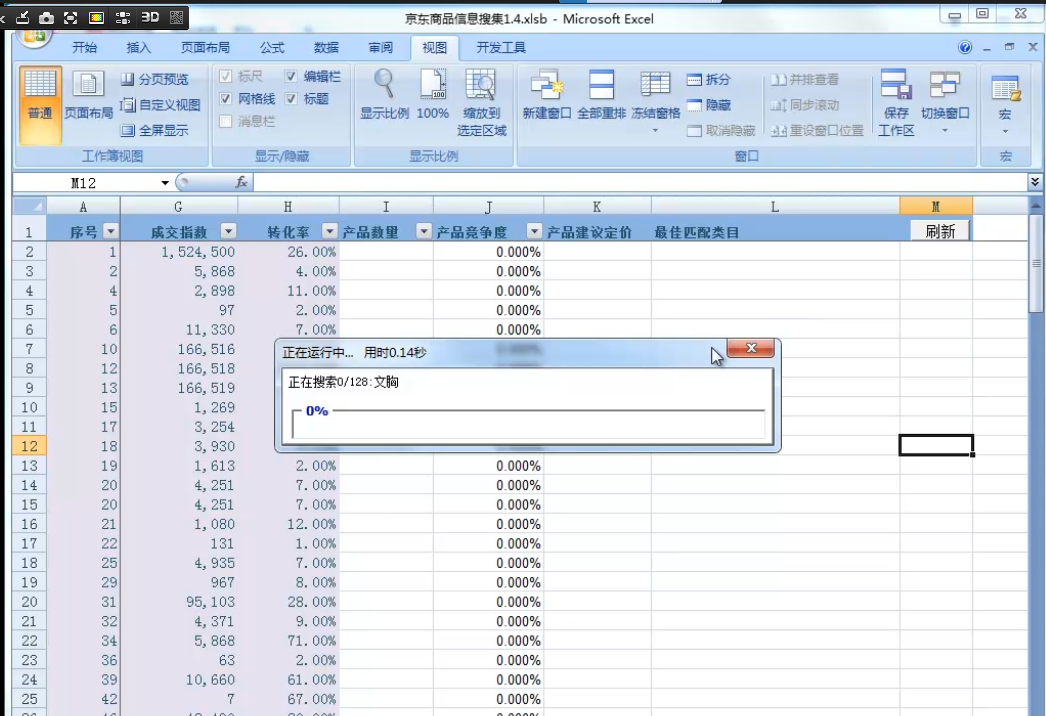Set zoom to 100% icon
The width and height of the screenshot is (1046, 716).
[432, 97]
